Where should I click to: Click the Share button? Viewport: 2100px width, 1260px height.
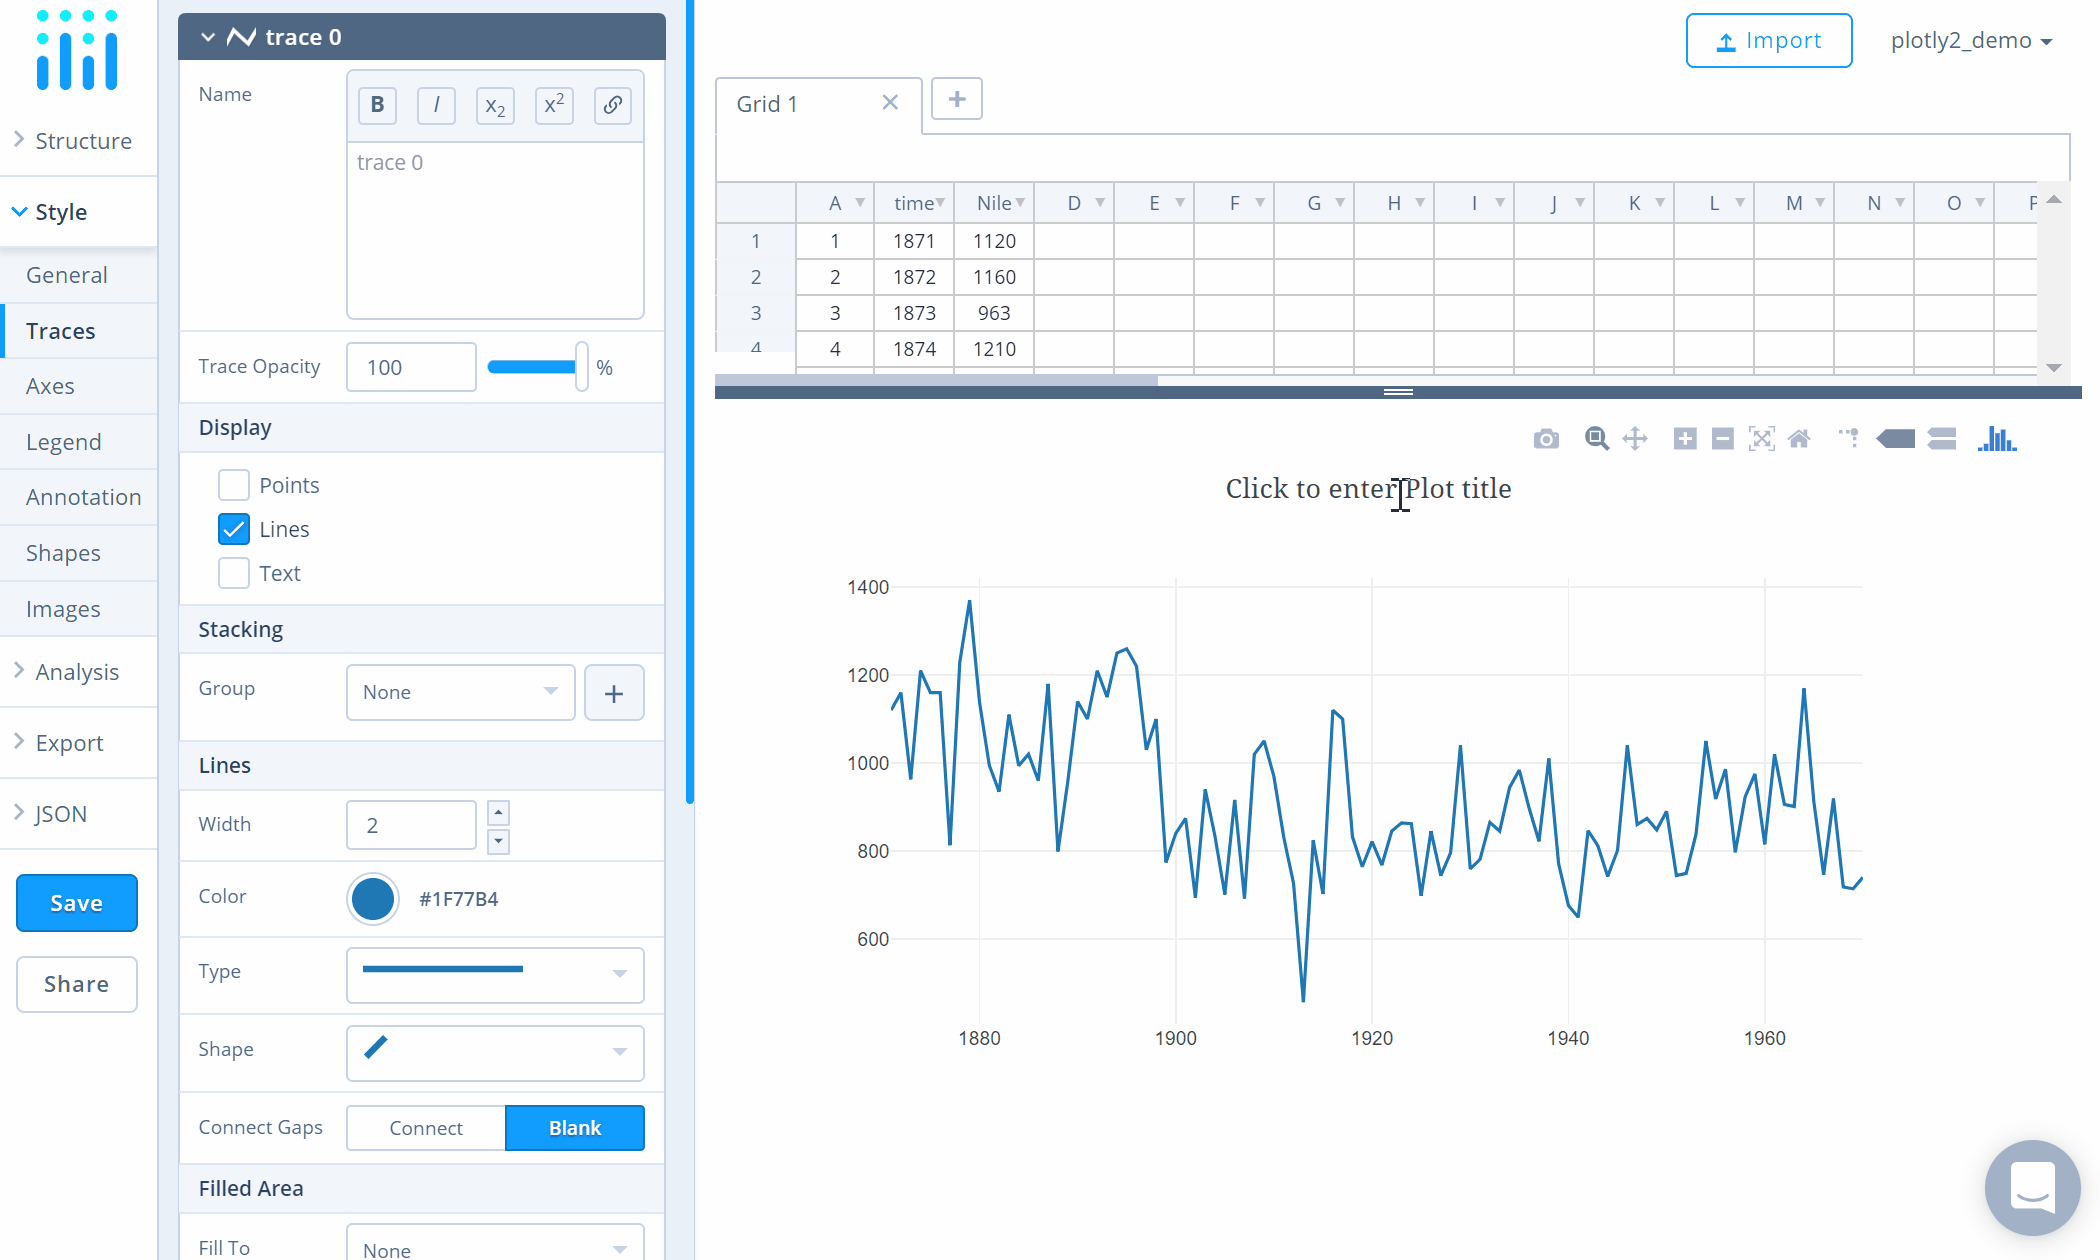point(75,984)
